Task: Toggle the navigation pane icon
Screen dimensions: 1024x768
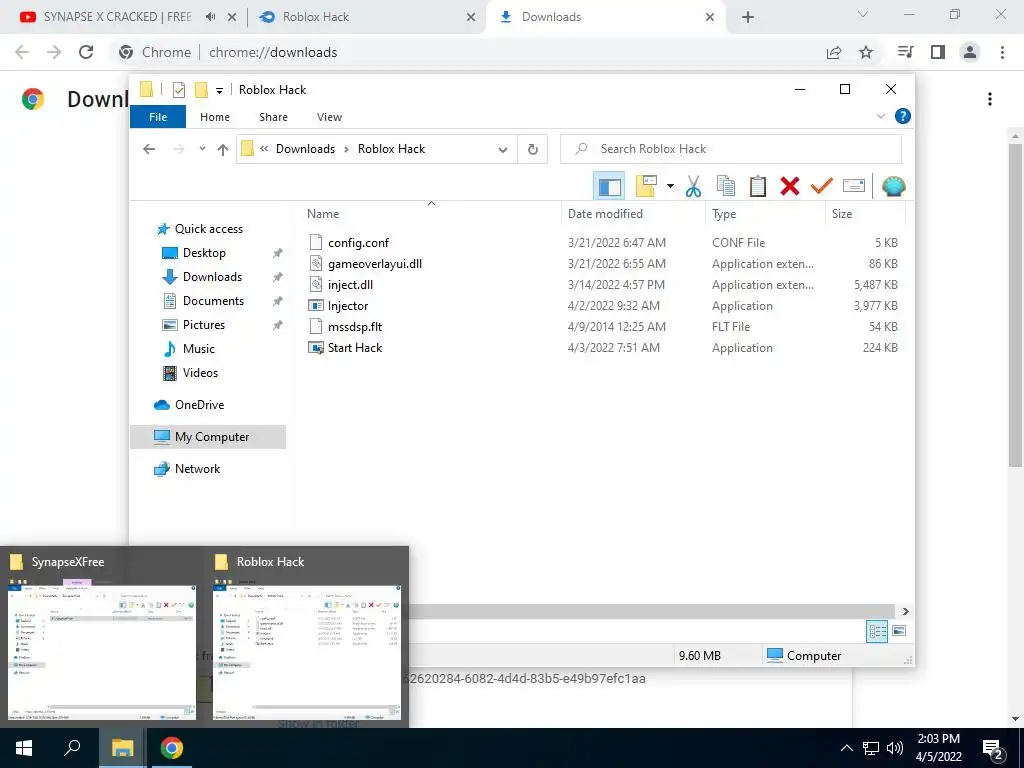Action: 609,186
